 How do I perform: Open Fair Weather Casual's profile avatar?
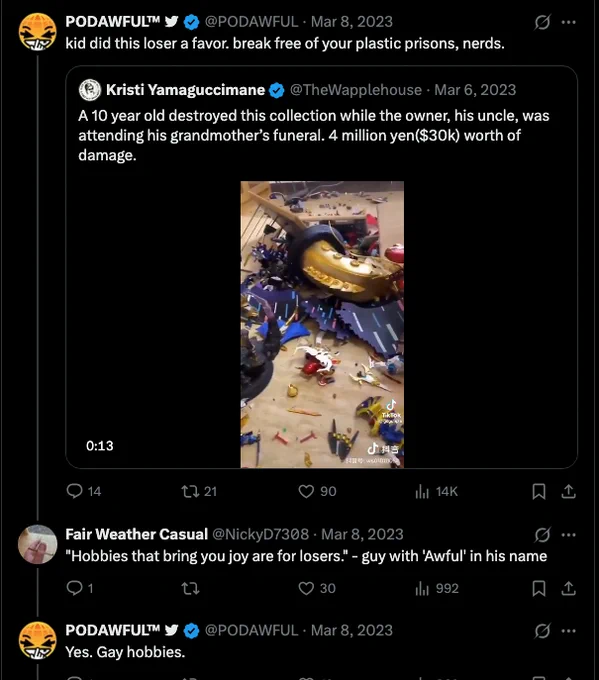coord(37,544)
